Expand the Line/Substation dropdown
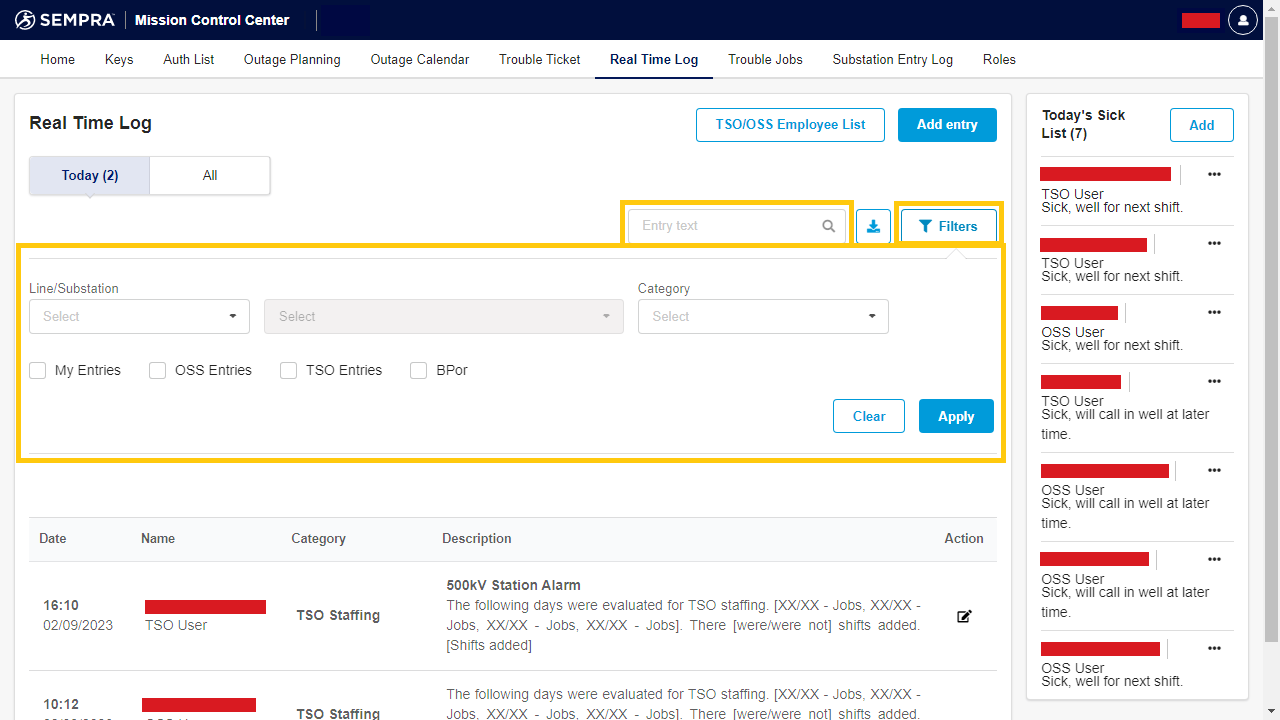Screen dimensions: 1280x720 tap(139, 316)
